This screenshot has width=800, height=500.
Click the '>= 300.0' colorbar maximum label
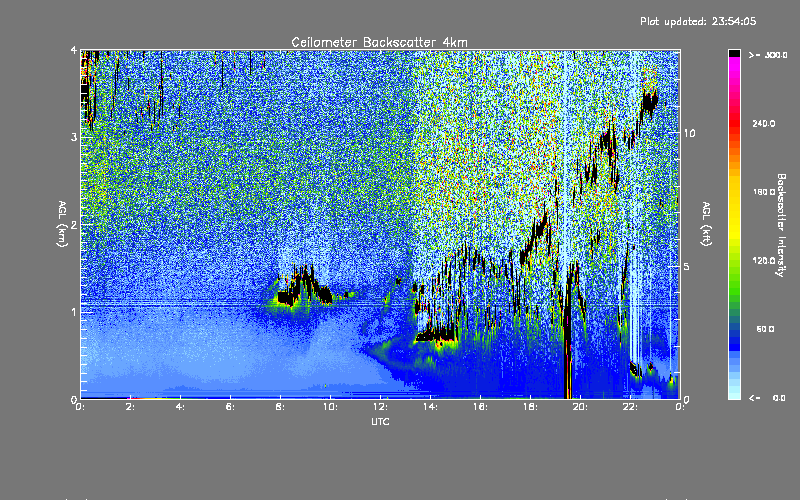point(768,55)
